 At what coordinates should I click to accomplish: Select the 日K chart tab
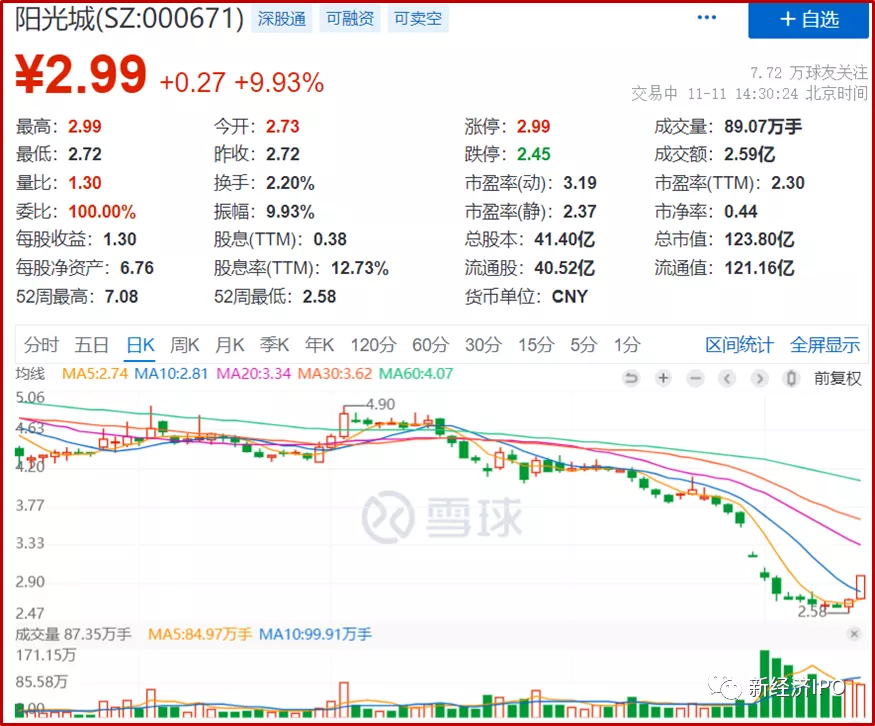(x=140, y=345)
